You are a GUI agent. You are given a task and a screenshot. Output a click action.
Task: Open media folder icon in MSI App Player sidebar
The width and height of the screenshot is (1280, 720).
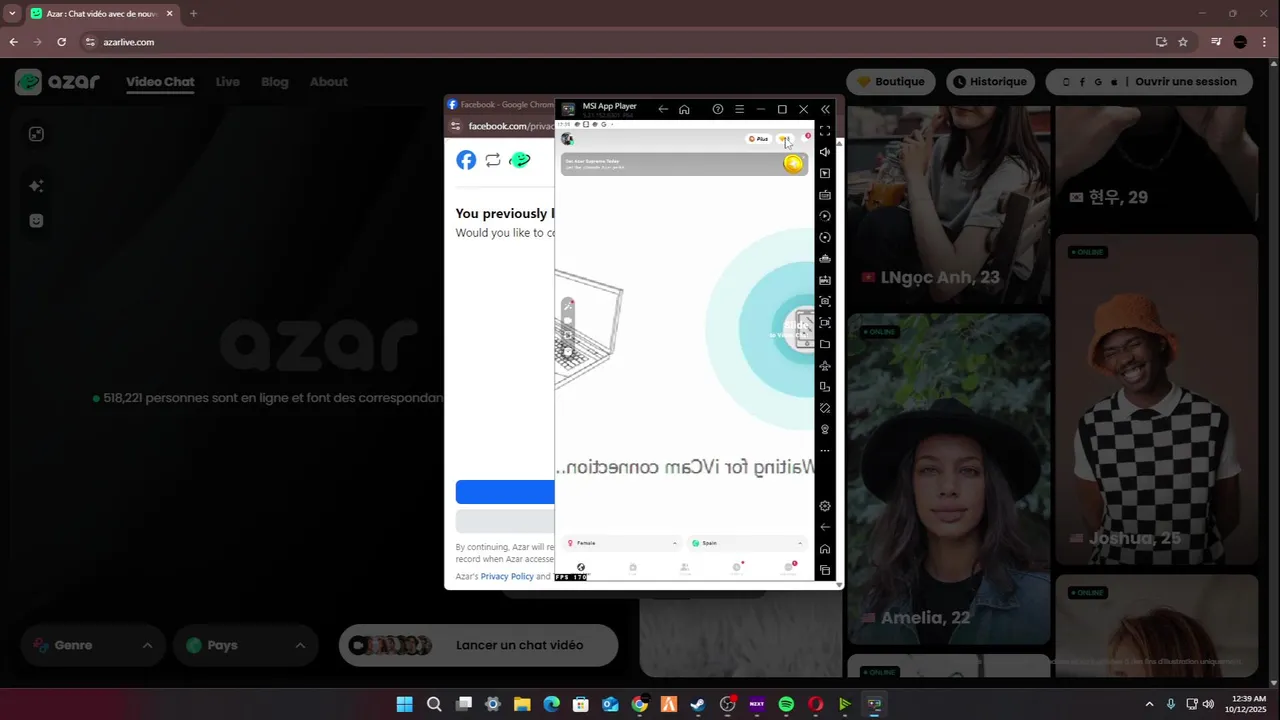click(825, 344)
